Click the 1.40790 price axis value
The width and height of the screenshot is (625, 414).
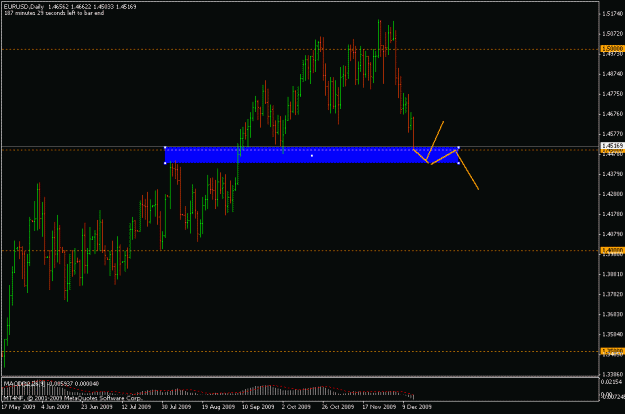(613, 234)
